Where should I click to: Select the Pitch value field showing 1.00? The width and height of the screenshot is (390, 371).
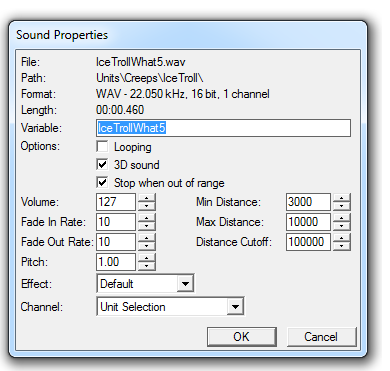[x=116, y=262]
